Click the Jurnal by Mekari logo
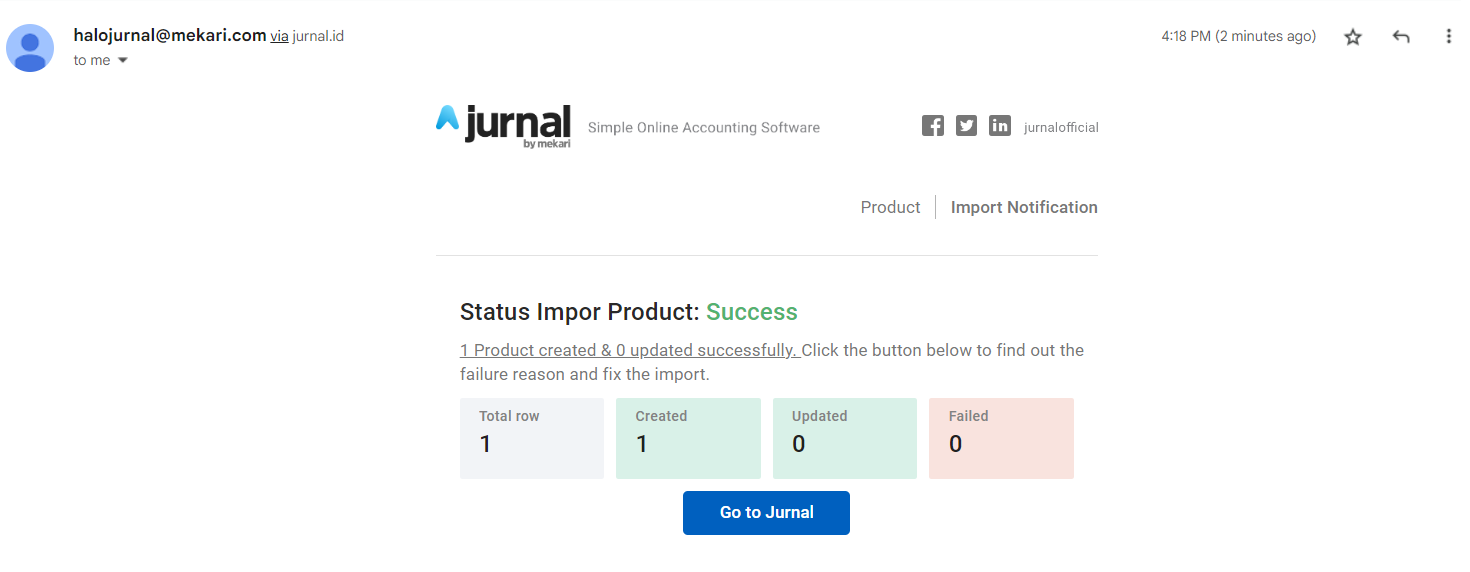The width and height of the screenshot is (1470, 572). coord(504,126)
